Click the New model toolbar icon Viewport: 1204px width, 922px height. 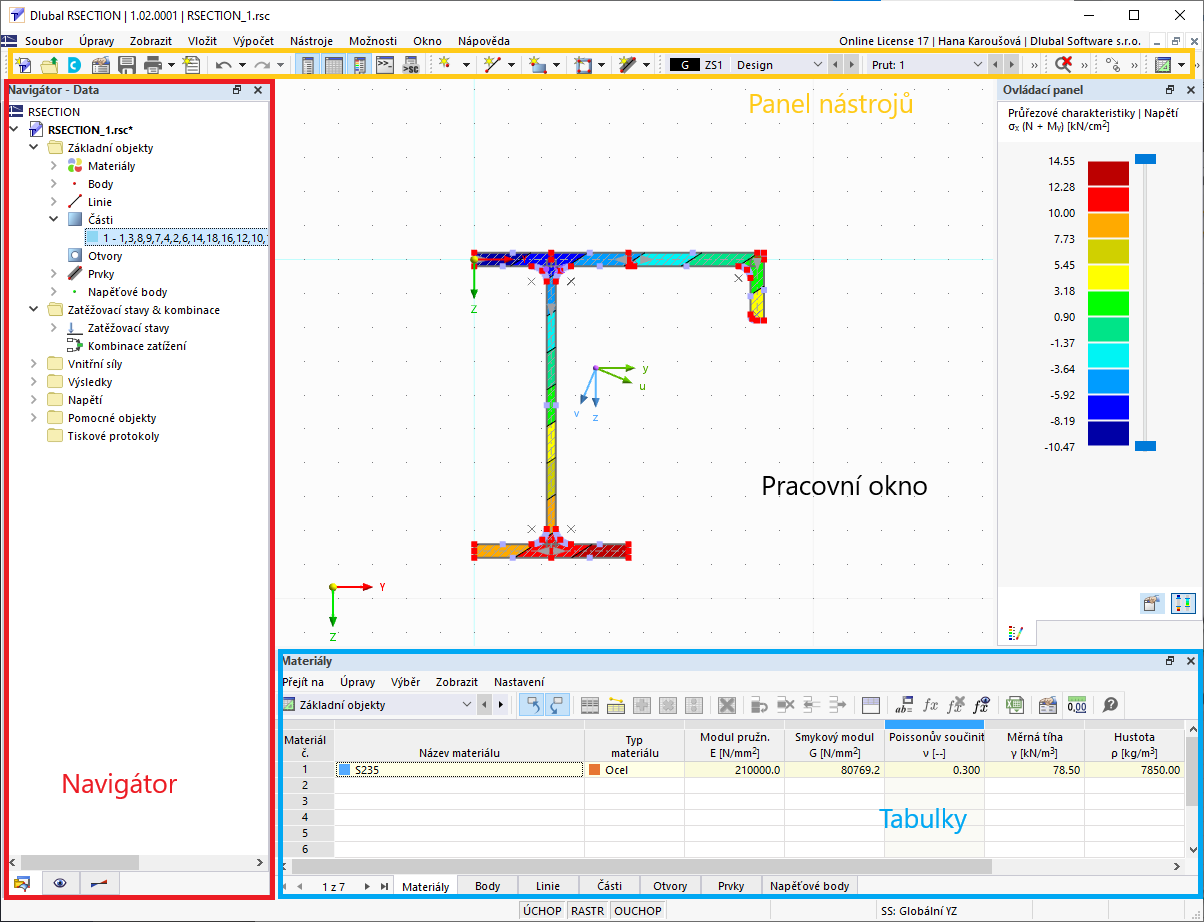(23, 65)
